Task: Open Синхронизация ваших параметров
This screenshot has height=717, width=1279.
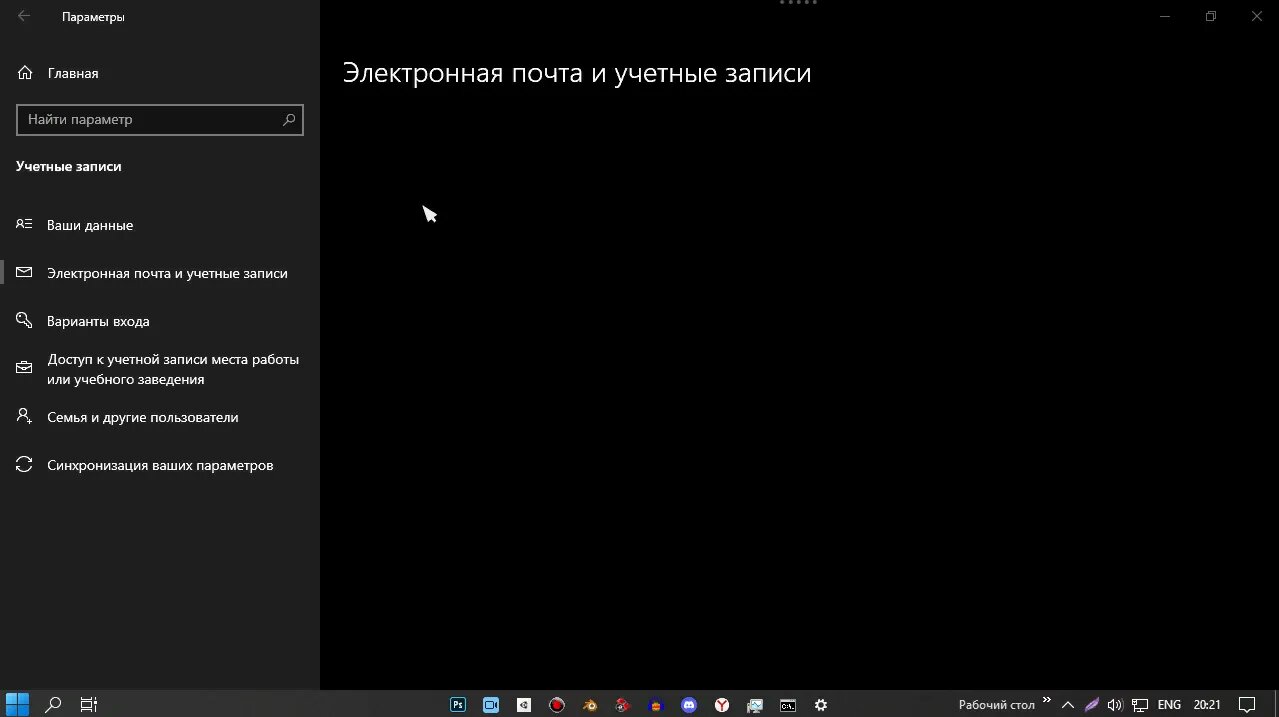Action: [x=160, y=465]
